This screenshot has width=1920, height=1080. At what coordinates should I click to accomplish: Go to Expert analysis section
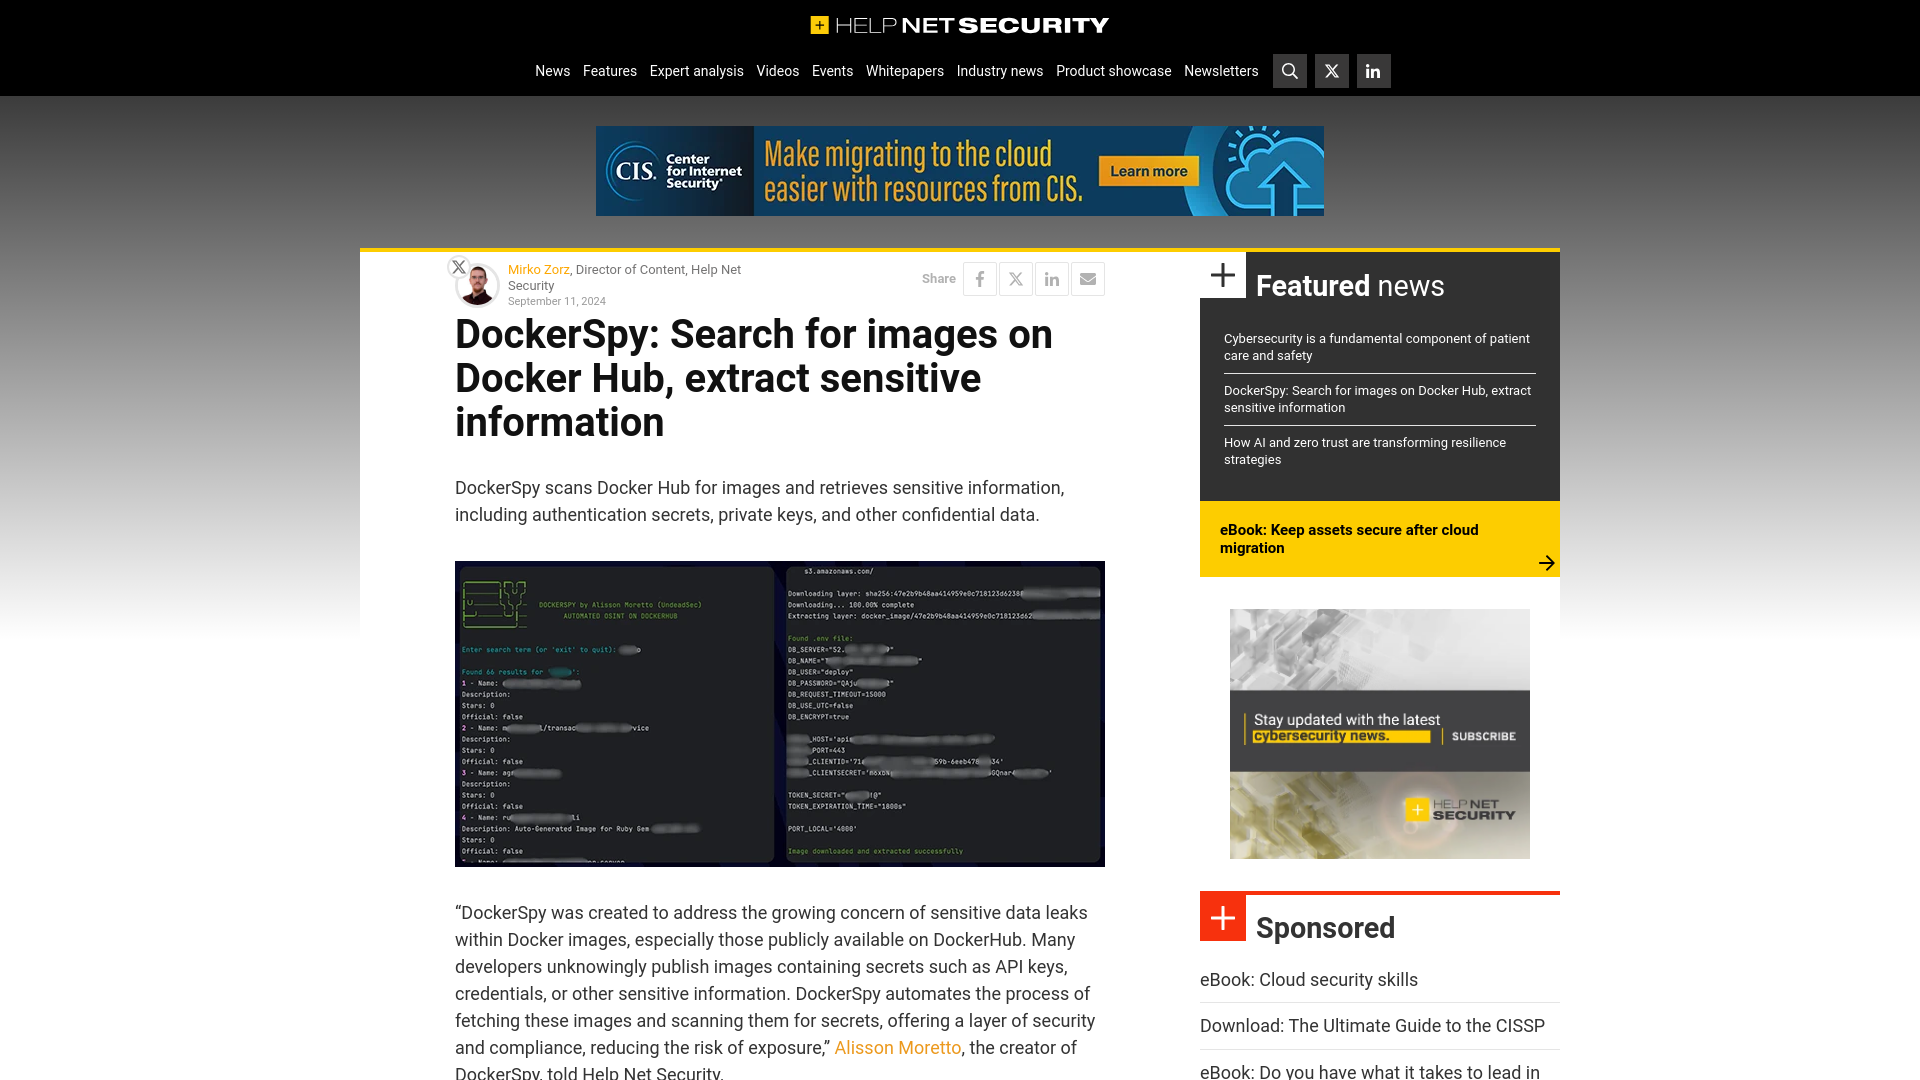[x=697, y=71]
